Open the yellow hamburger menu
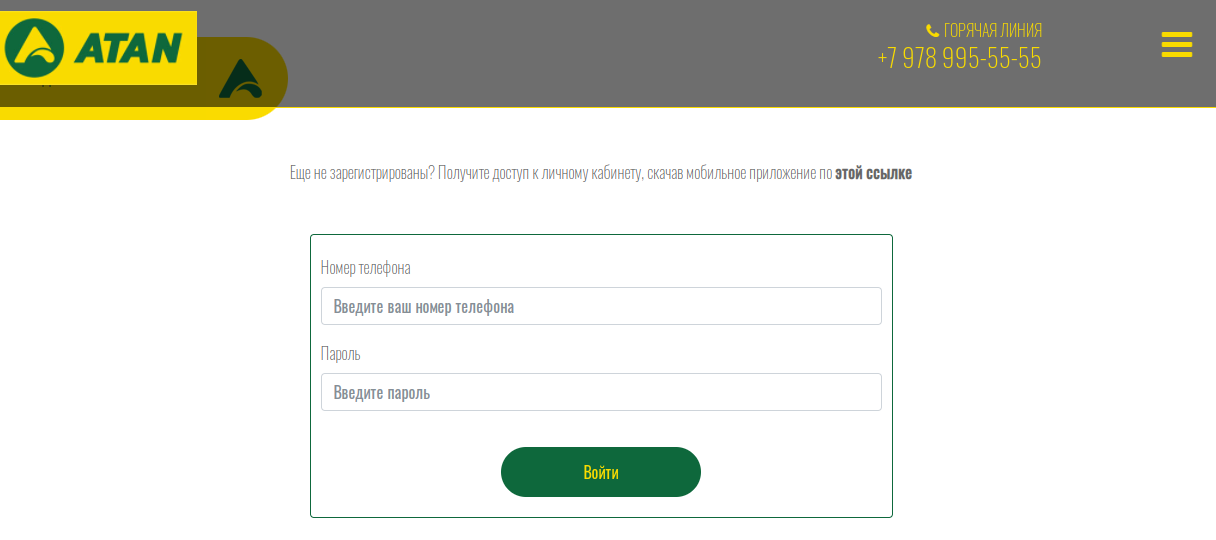Image resolution: width=1216 pixels, height=540 pixels. pos(1177,45)
